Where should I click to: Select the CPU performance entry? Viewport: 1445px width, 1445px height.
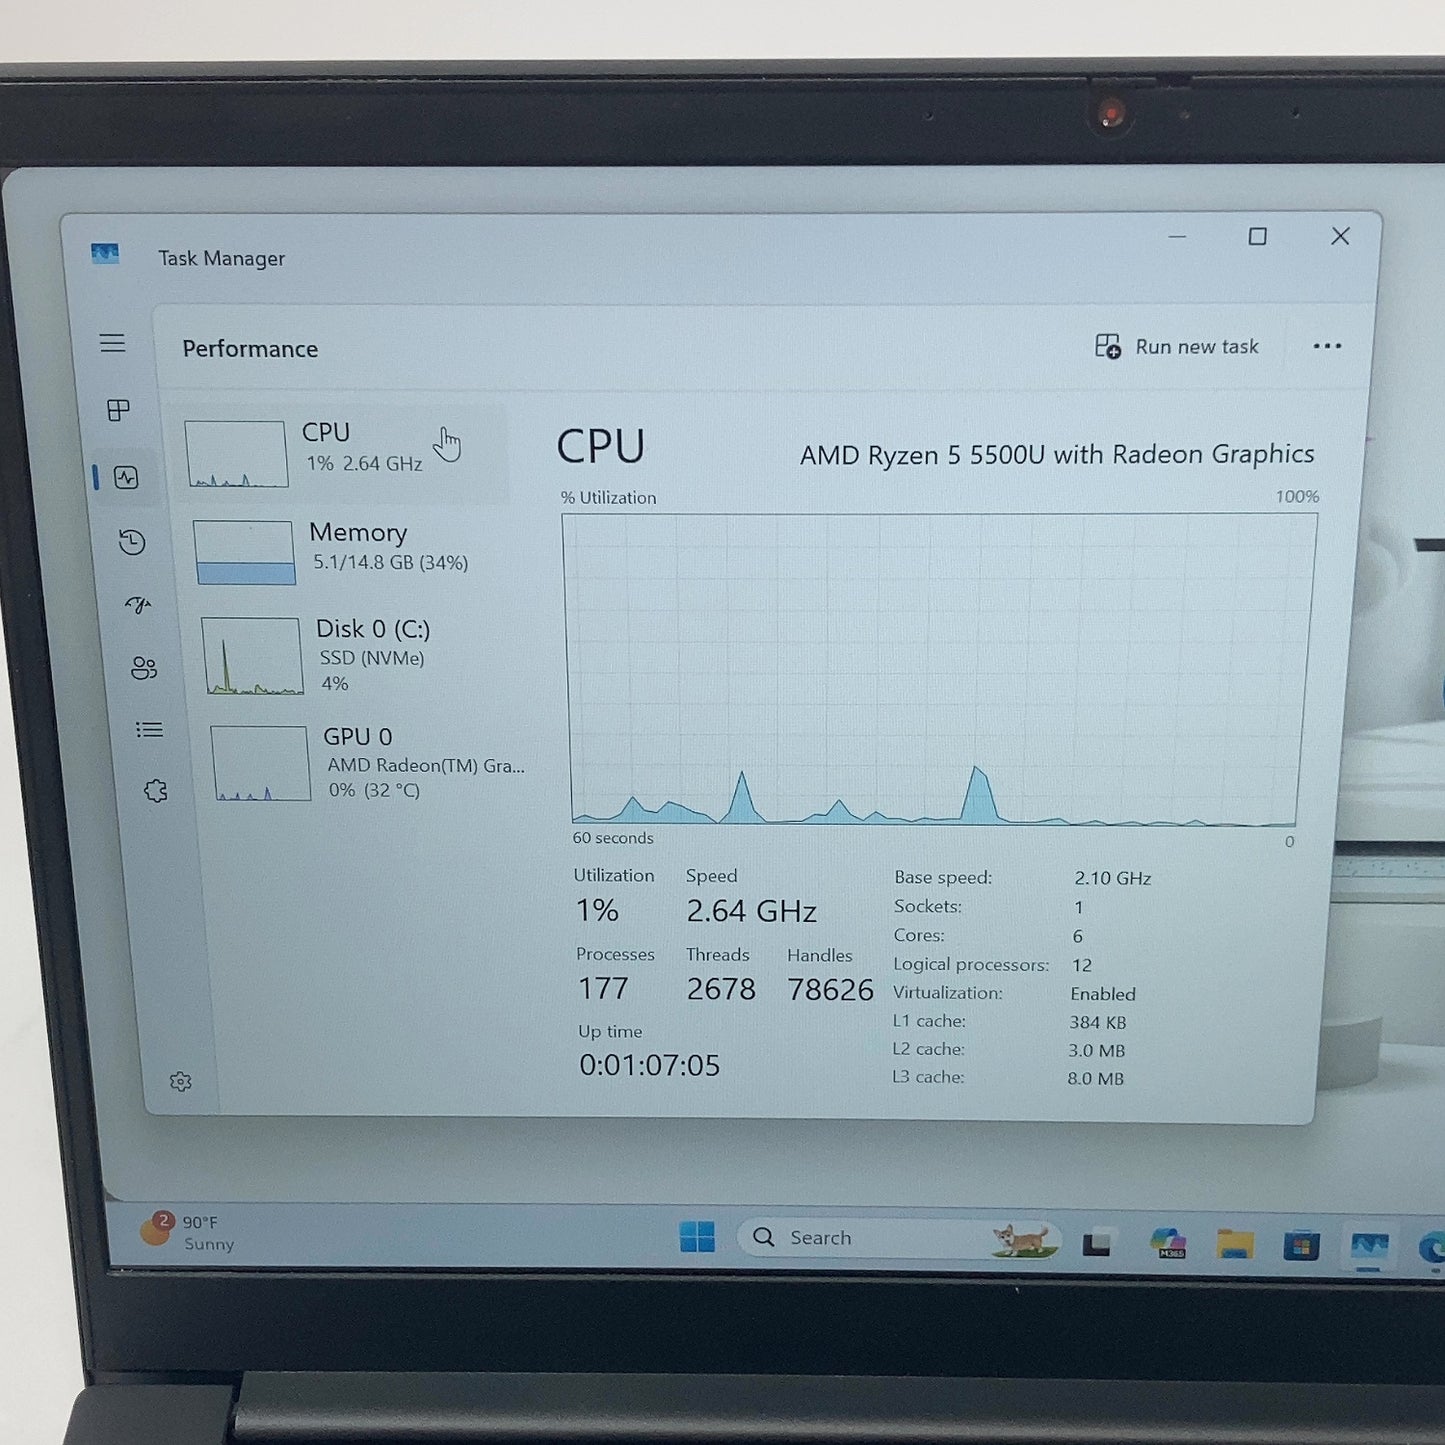(x=345, y=453)
